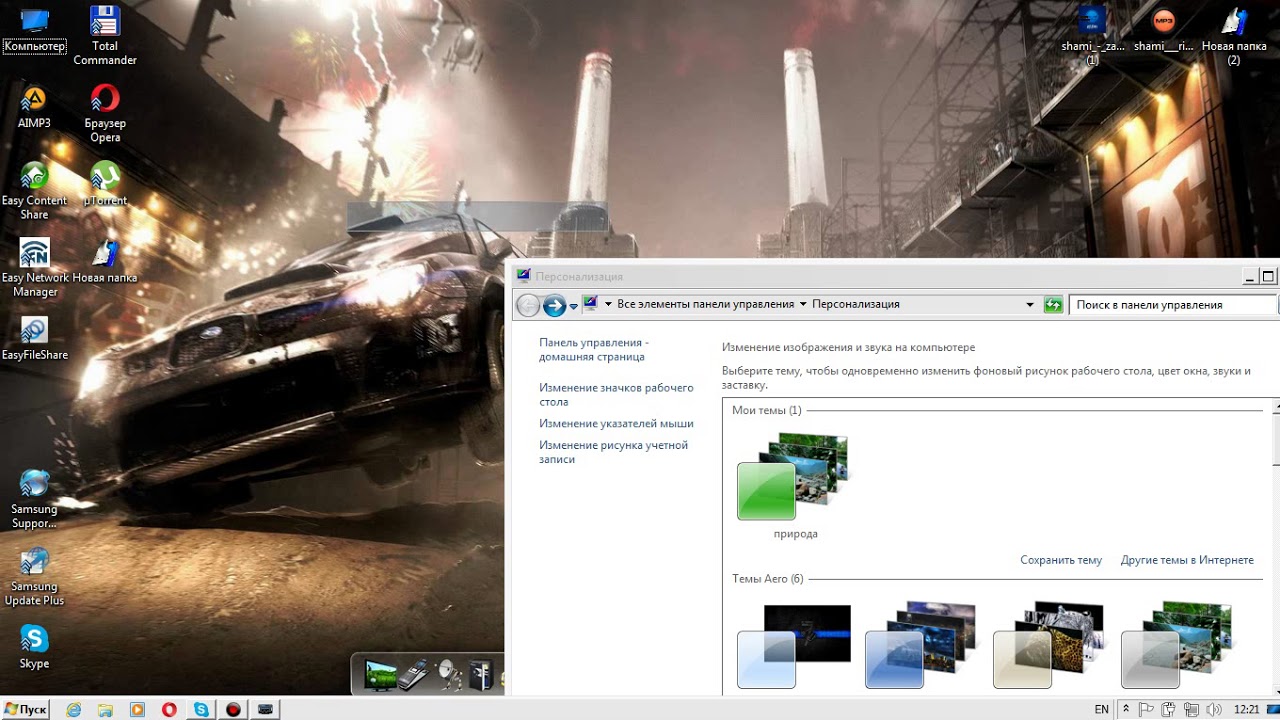
Task: Click the monitor icon in the desktop dock
Action: 380,676
